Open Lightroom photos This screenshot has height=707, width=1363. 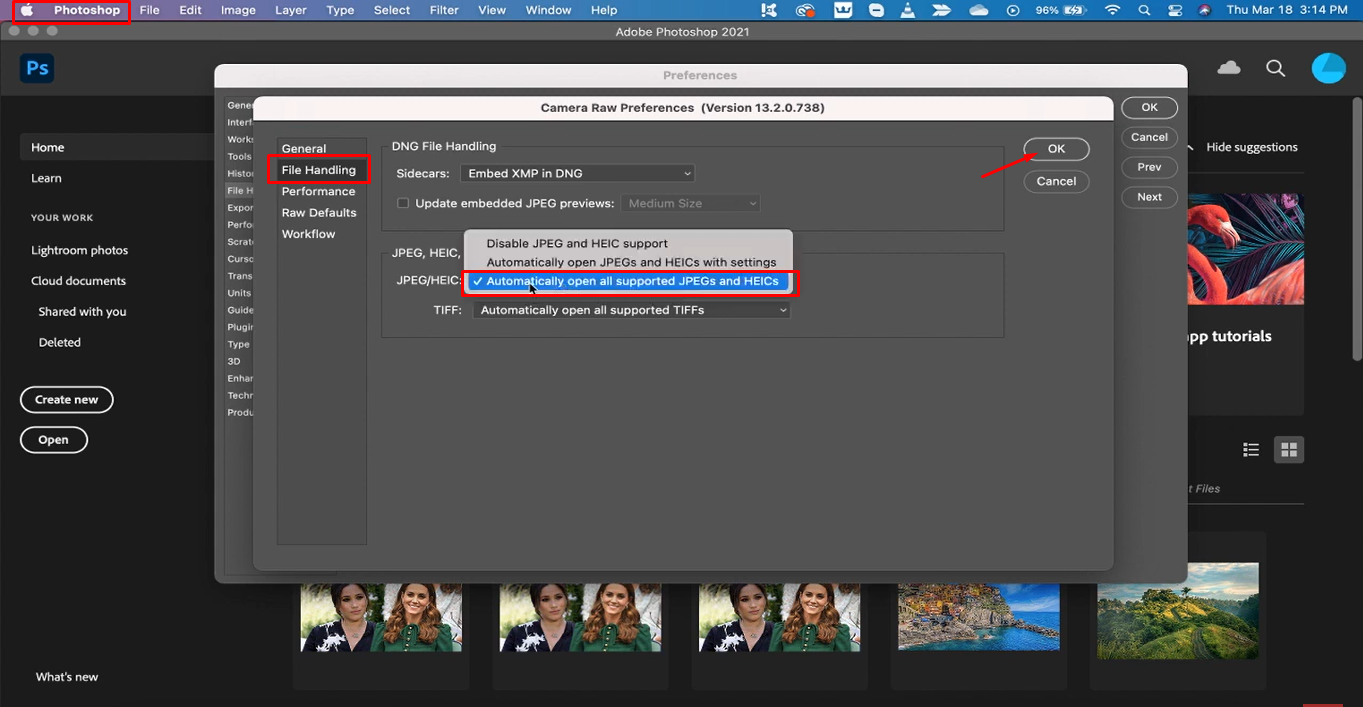pos(80,250)
